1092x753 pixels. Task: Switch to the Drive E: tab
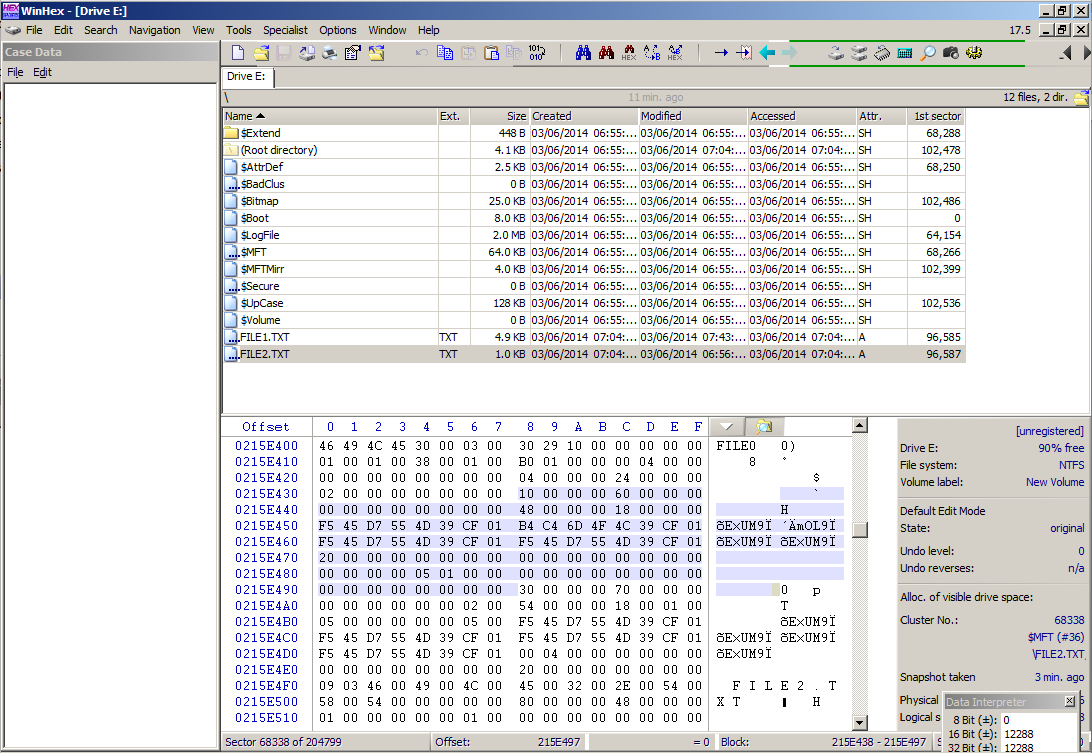[248, 76]
